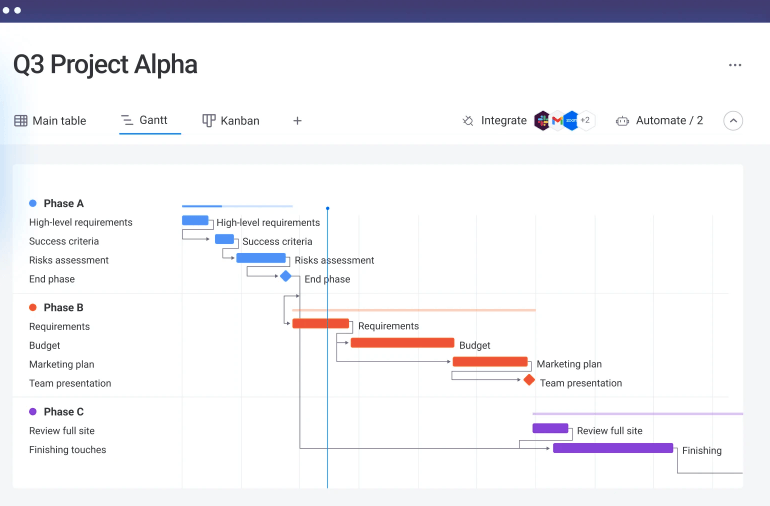Click the blue Success criteria Gantt bar

coord(224,239)
